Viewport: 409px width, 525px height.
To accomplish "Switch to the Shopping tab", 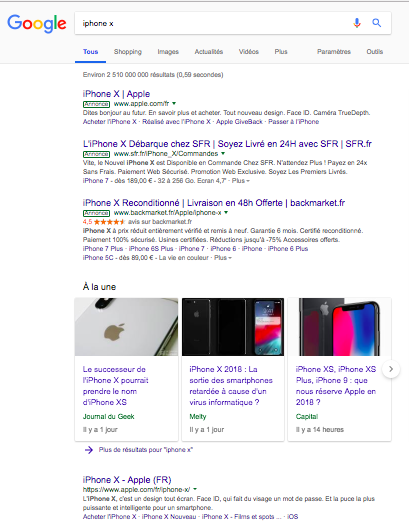I will 128,52.
